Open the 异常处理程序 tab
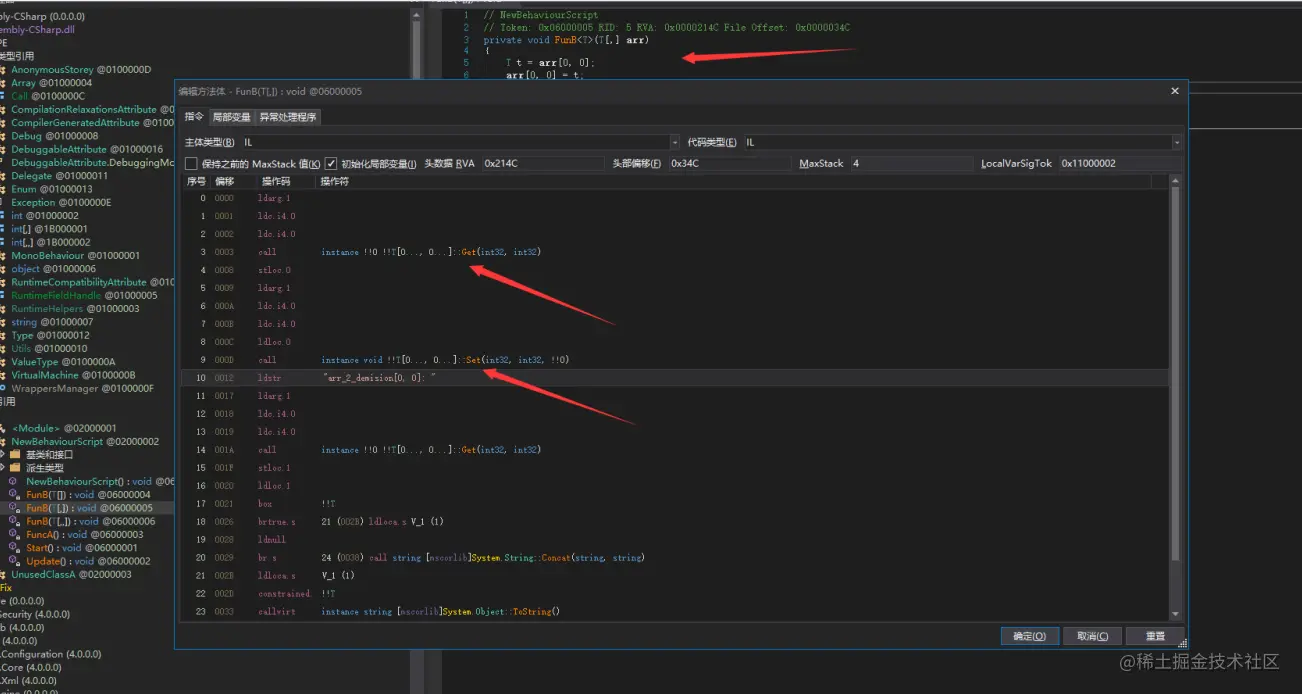This screenshot has width=1302, height=694. [288, 117]
